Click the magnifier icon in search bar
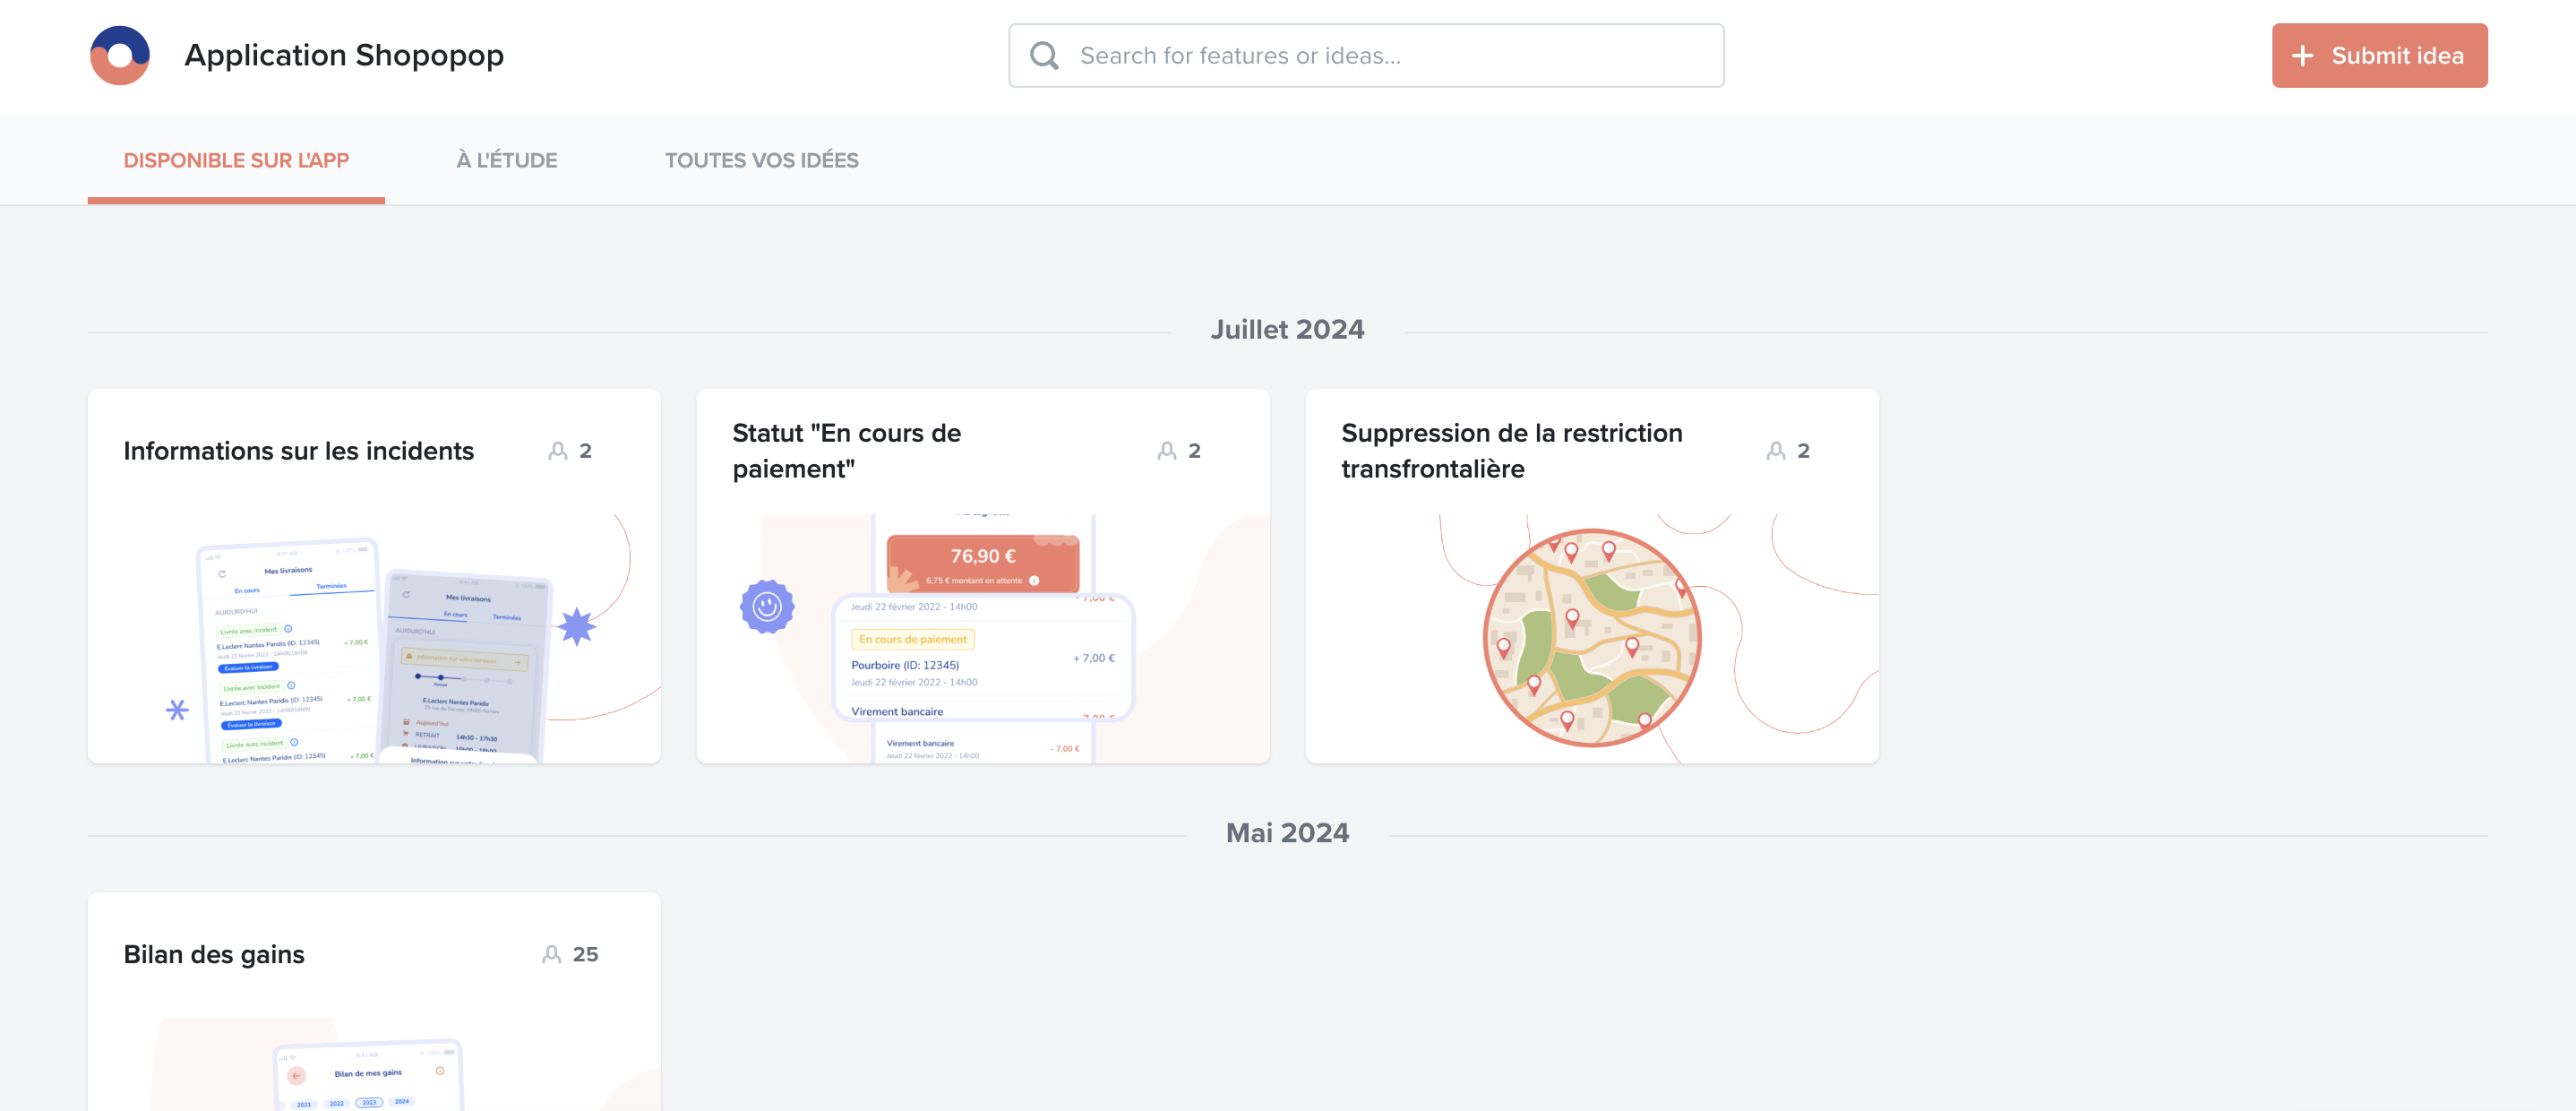This screenshot has height=1111, width=2576. point(1044,56)
